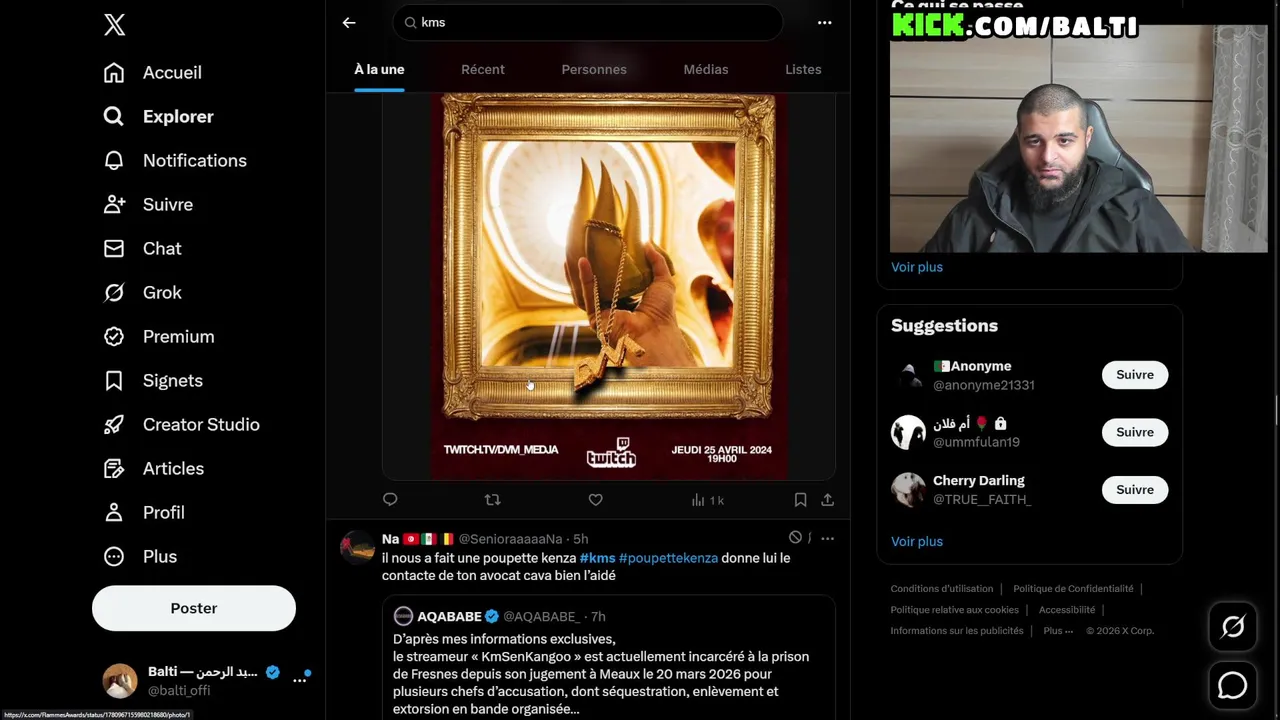Open search options three-dot menu
1280x720 pixels.
pos(825,22)
